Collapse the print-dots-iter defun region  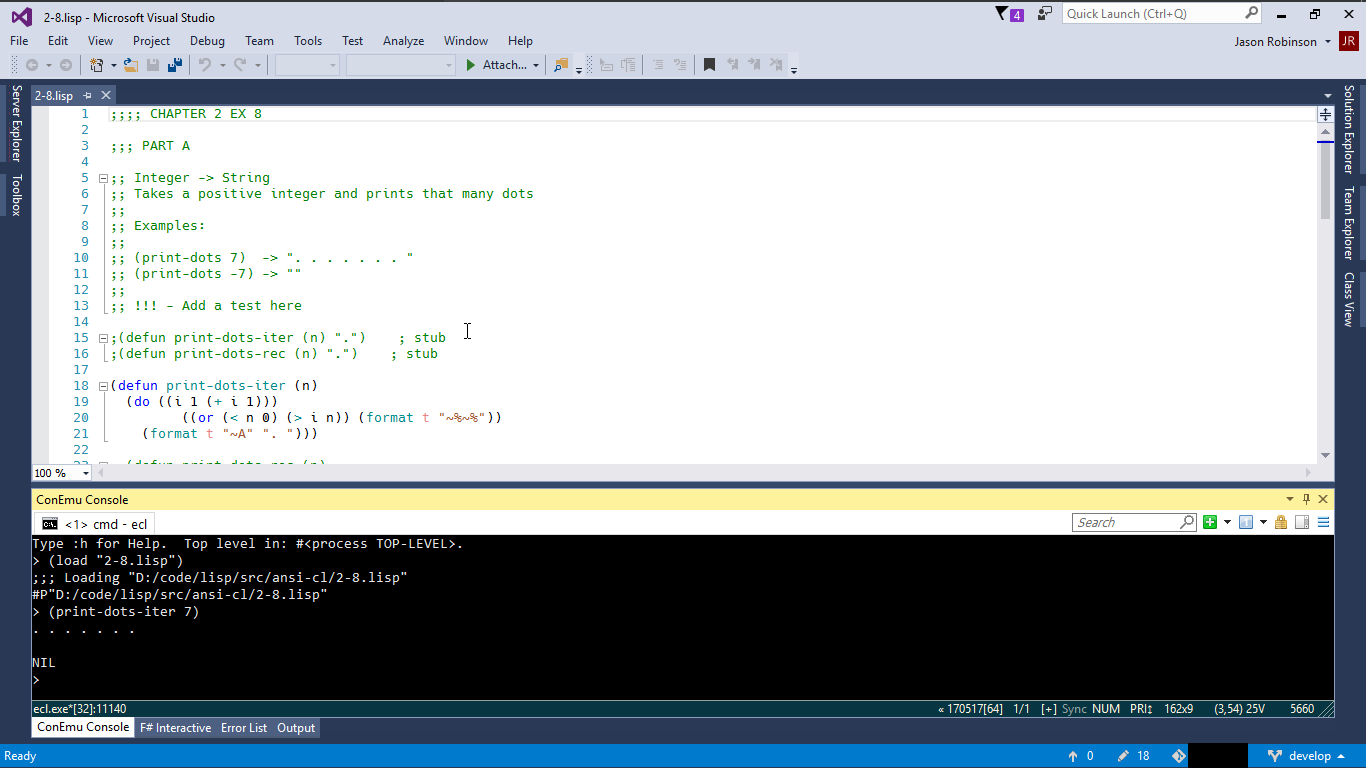coord(103,385)
